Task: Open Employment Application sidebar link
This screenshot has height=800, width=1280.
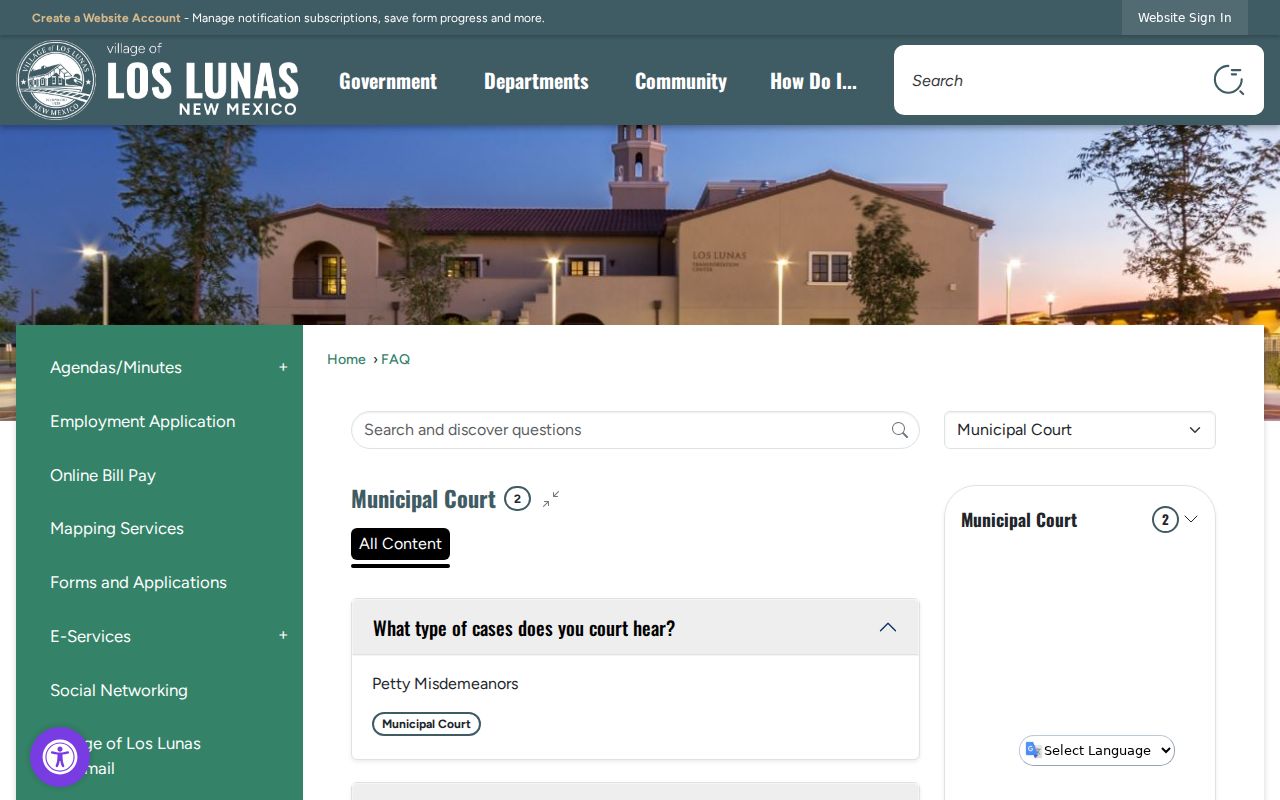Action: click(x=143, y=421)
